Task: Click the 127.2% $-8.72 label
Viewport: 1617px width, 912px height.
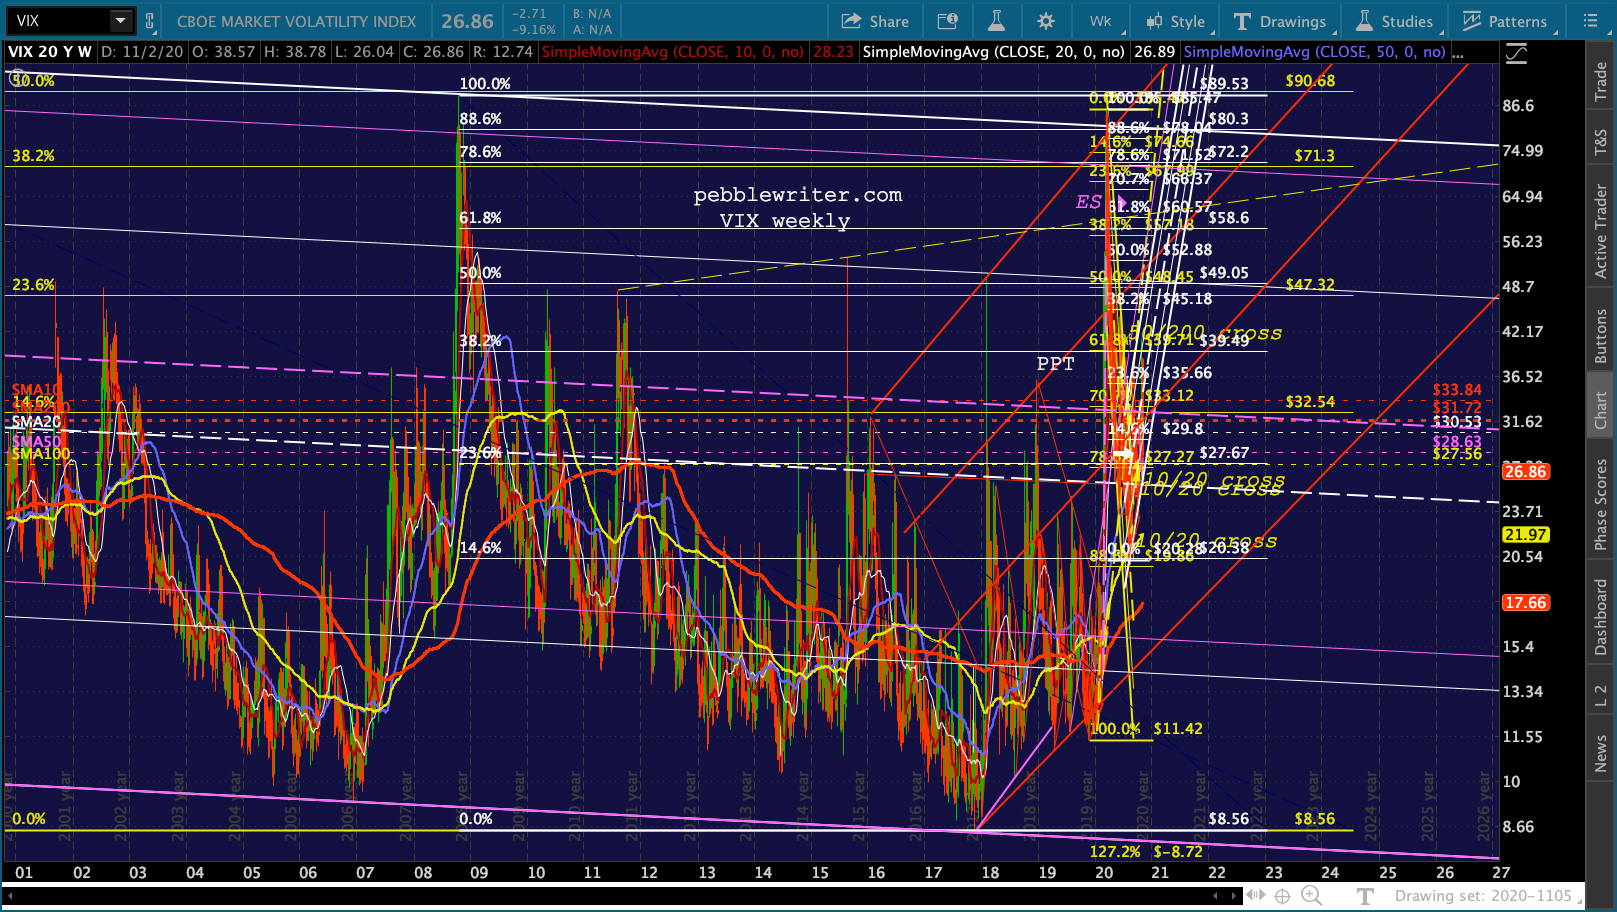Action: (1146, 852)
